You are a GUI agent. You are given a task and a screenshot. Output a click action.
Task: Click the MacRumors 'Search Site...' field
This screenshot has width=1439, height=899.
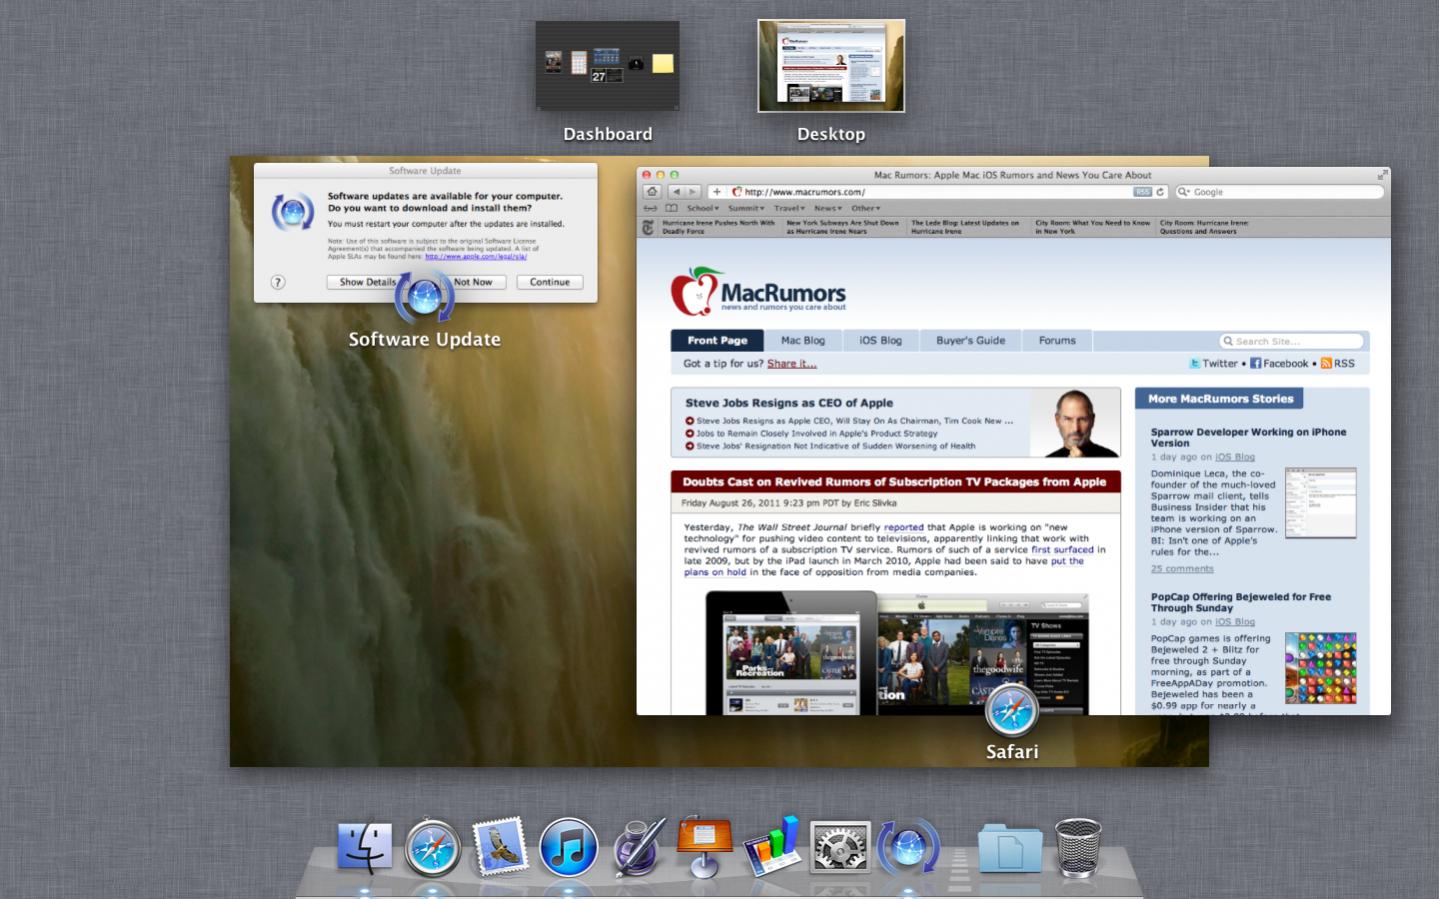1291,341
